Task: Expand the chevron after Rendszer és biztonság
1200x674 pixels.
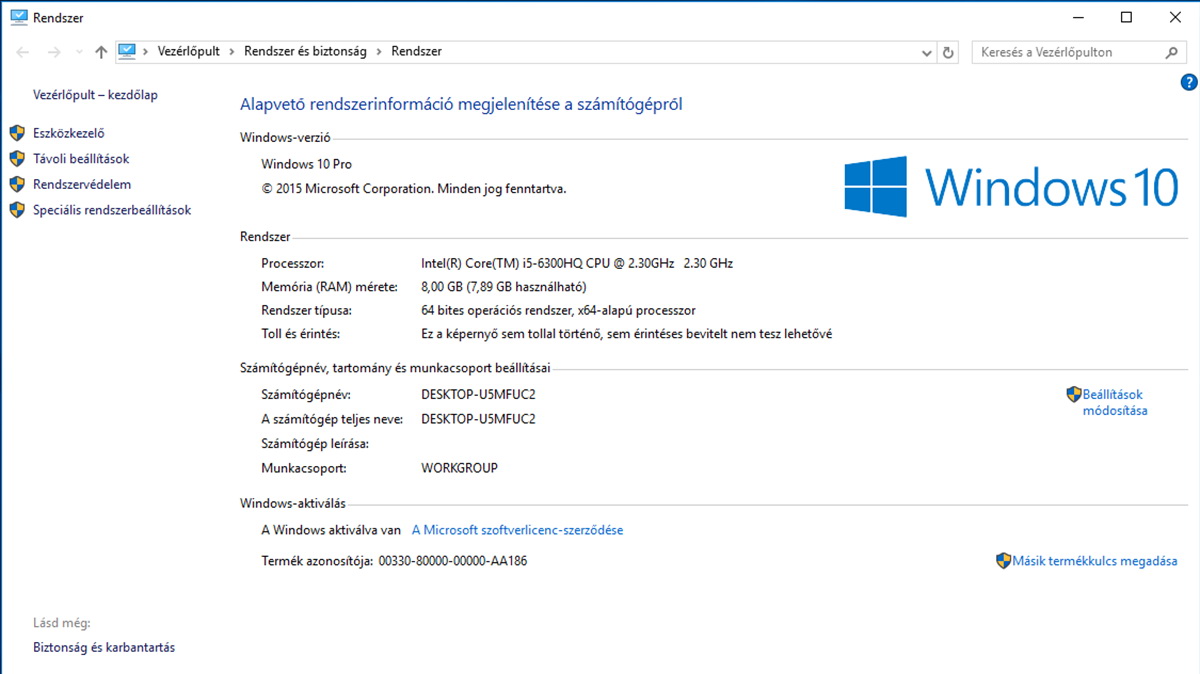Action: coord(380,52)
